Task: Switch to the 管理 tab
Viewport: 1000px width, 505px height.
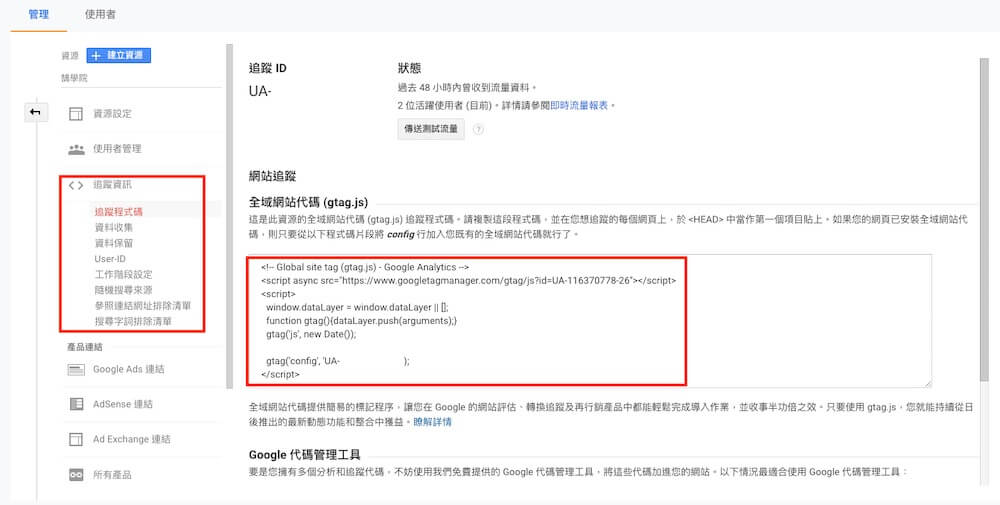Action: coord(38,14)
